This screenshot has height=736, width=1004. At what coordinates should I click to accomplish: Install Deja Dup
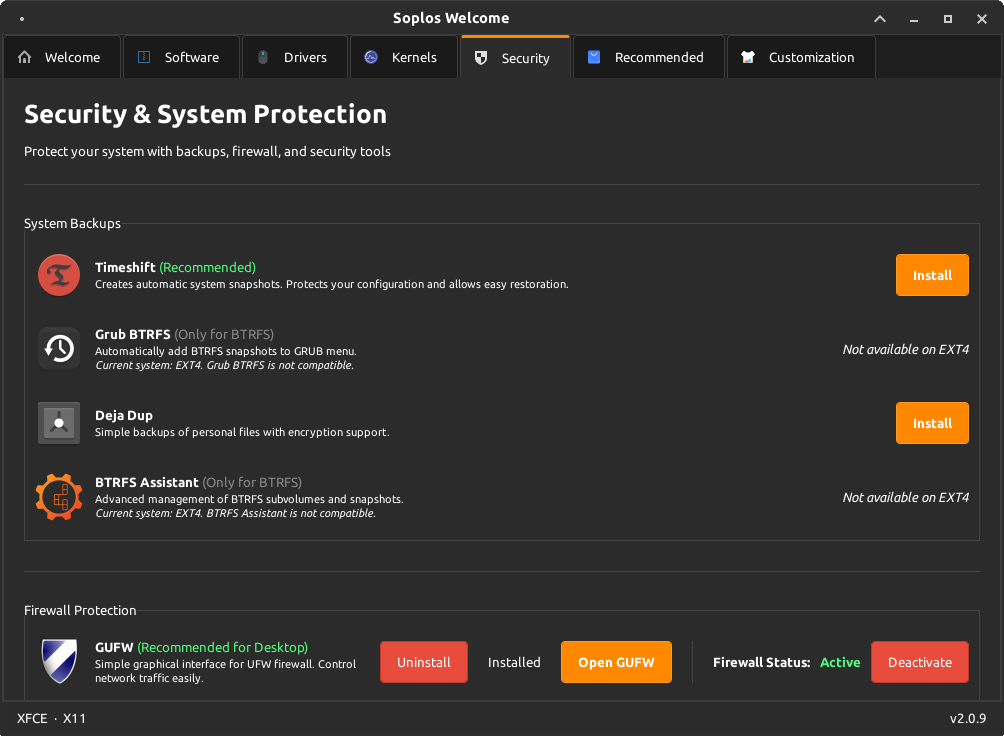tap(932, 423)
